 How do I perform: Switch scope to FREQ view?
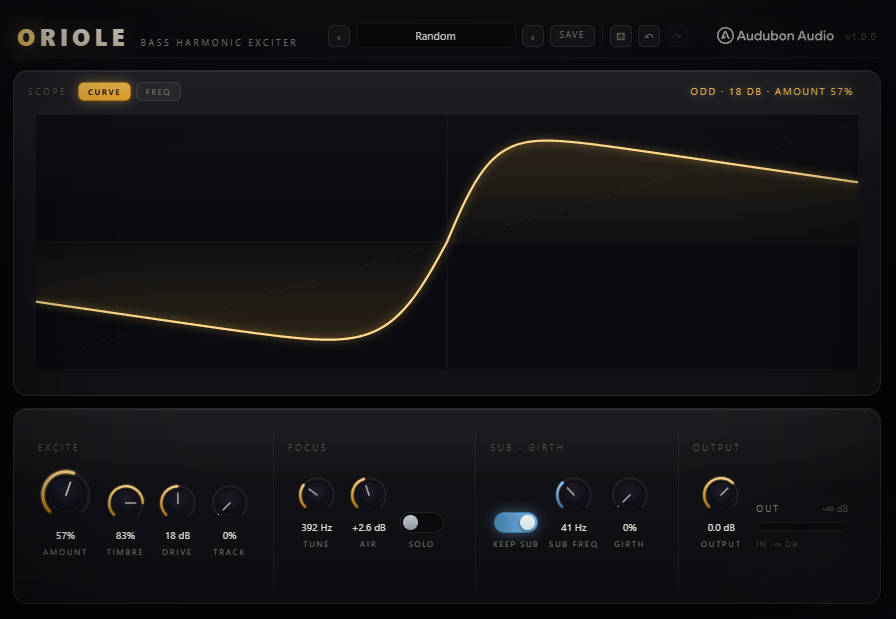(x=158, y=91)
